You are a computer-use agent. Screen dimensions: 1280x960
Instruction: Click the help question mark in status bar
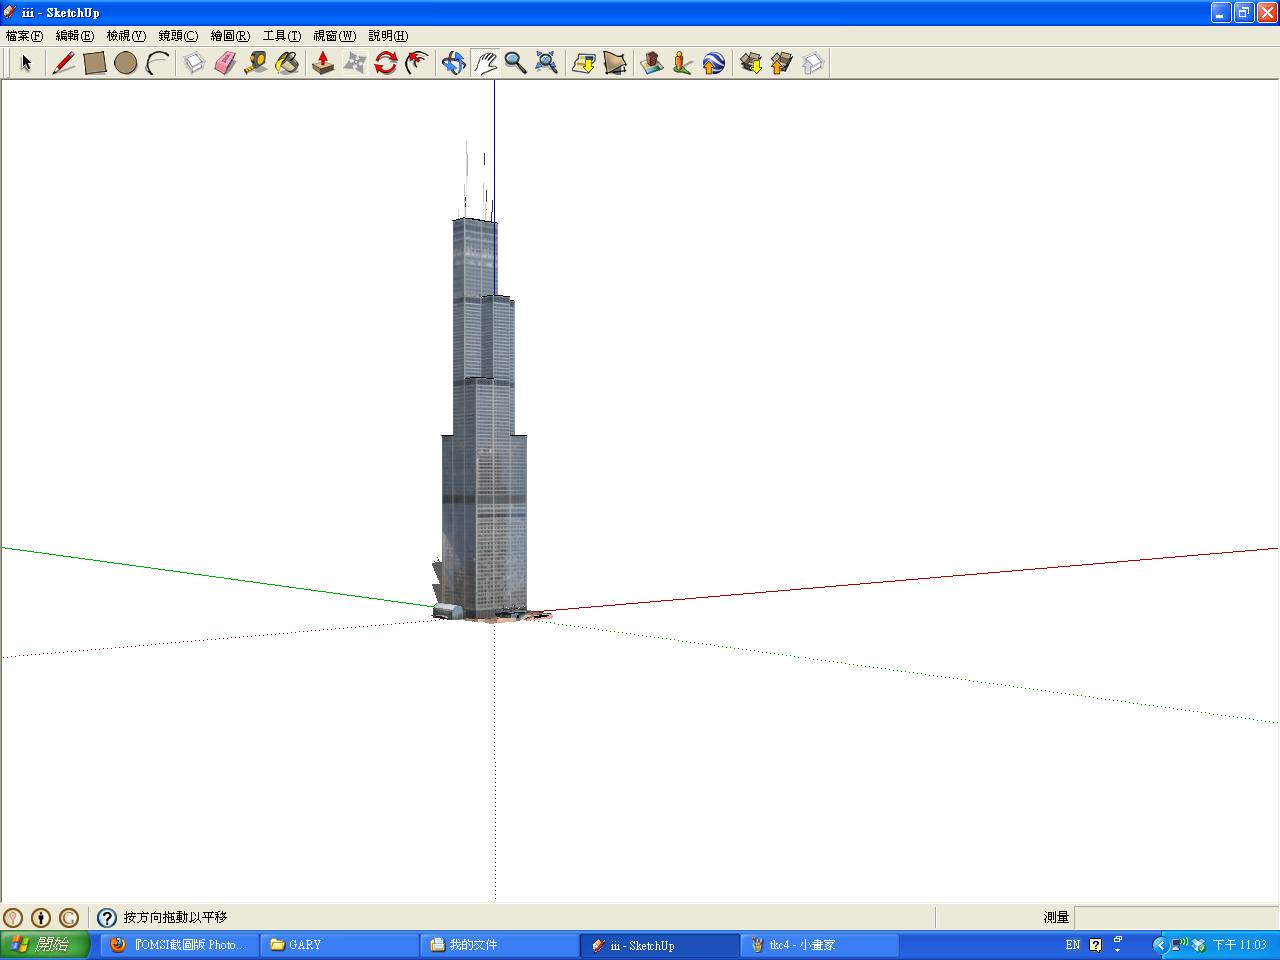pos(107,917)
